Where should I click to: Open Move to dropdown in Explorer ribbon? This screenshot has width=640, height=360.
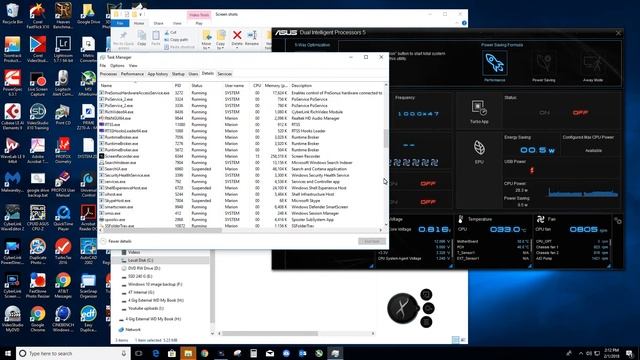click(207, 40)
